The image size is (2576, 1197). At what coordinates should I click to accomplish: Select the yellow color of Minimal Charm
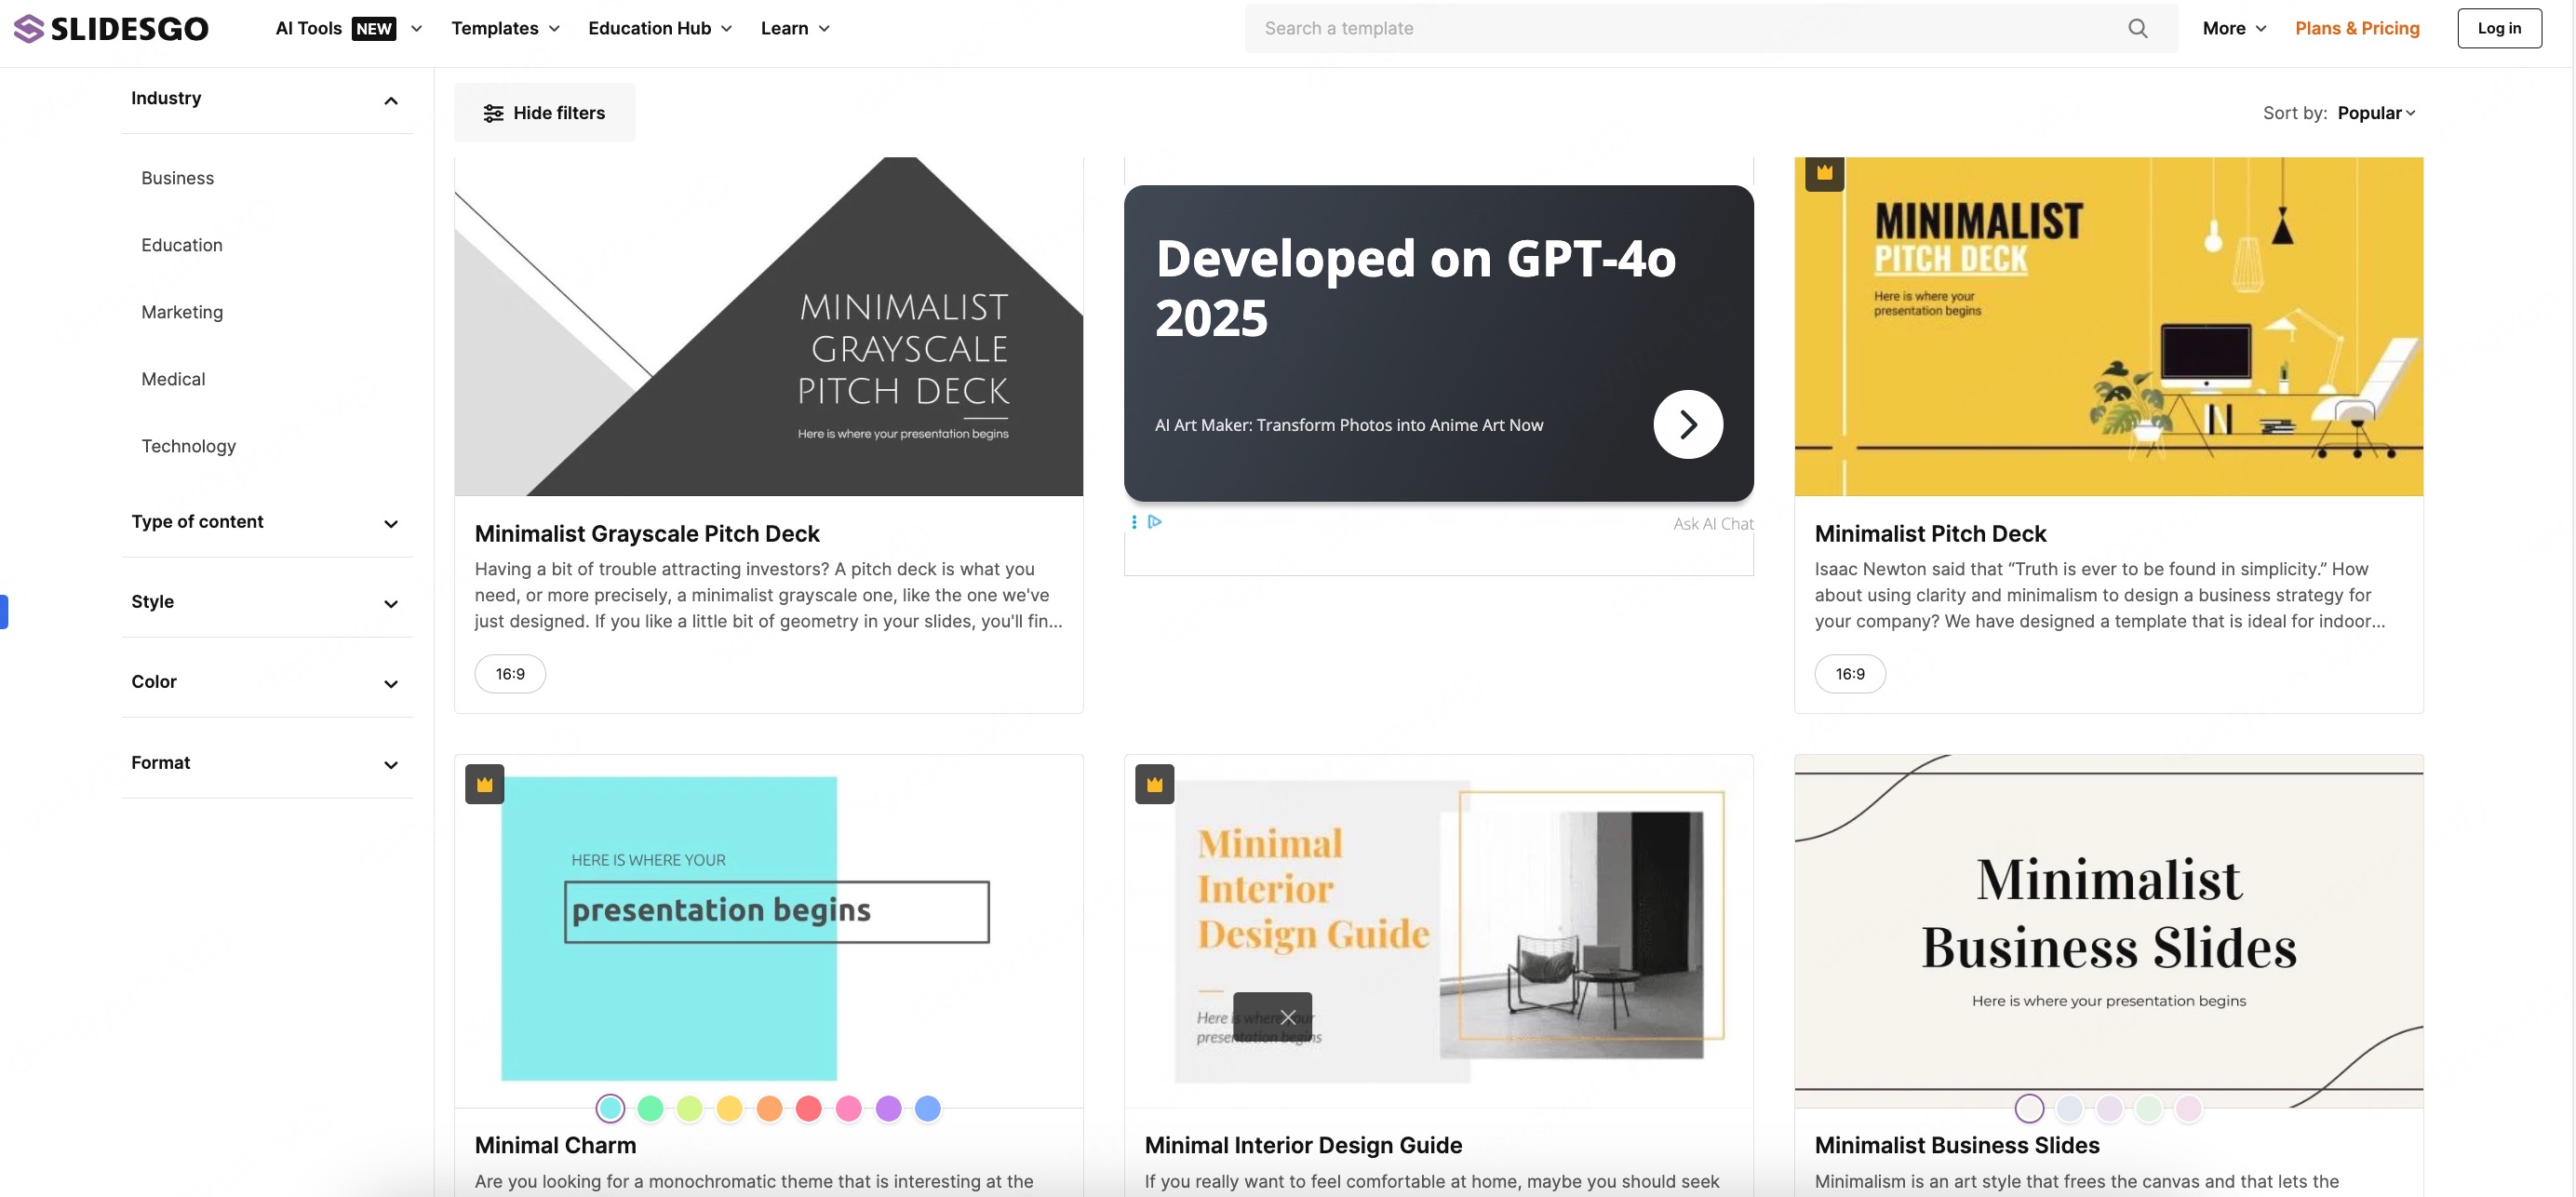729,1108
